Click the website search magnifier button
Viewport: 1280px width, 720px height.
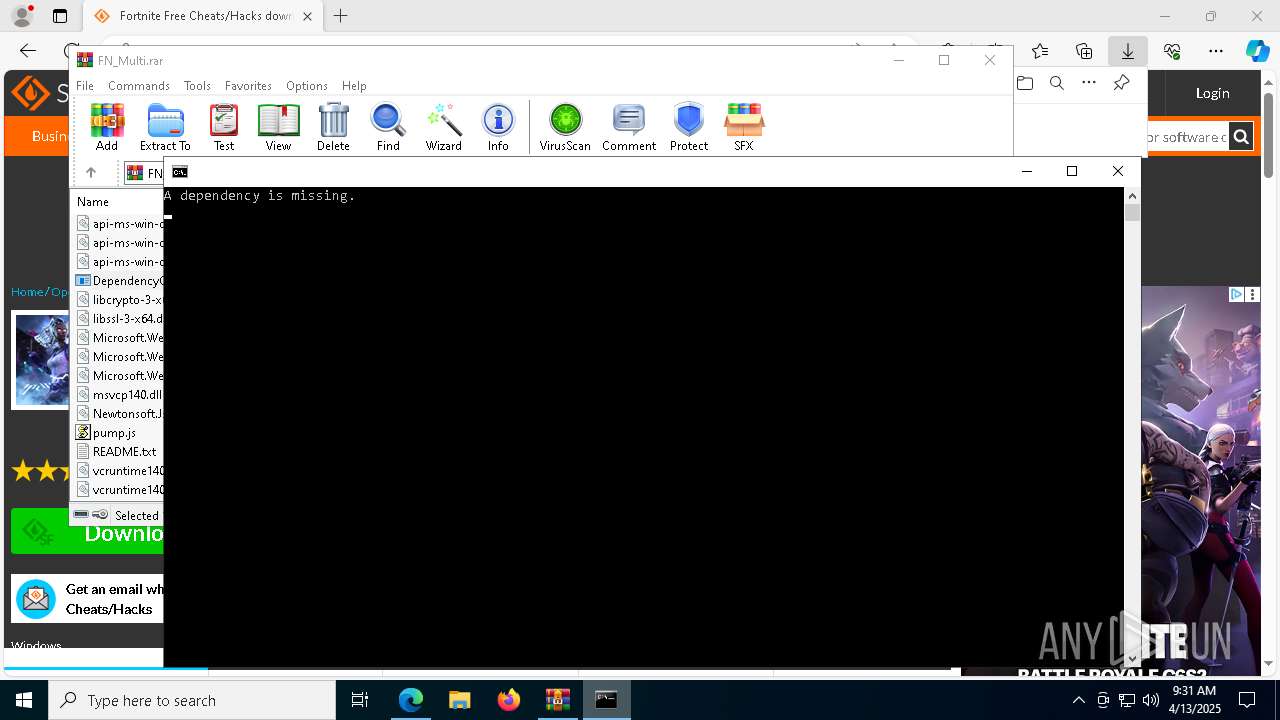point(1241,137)
